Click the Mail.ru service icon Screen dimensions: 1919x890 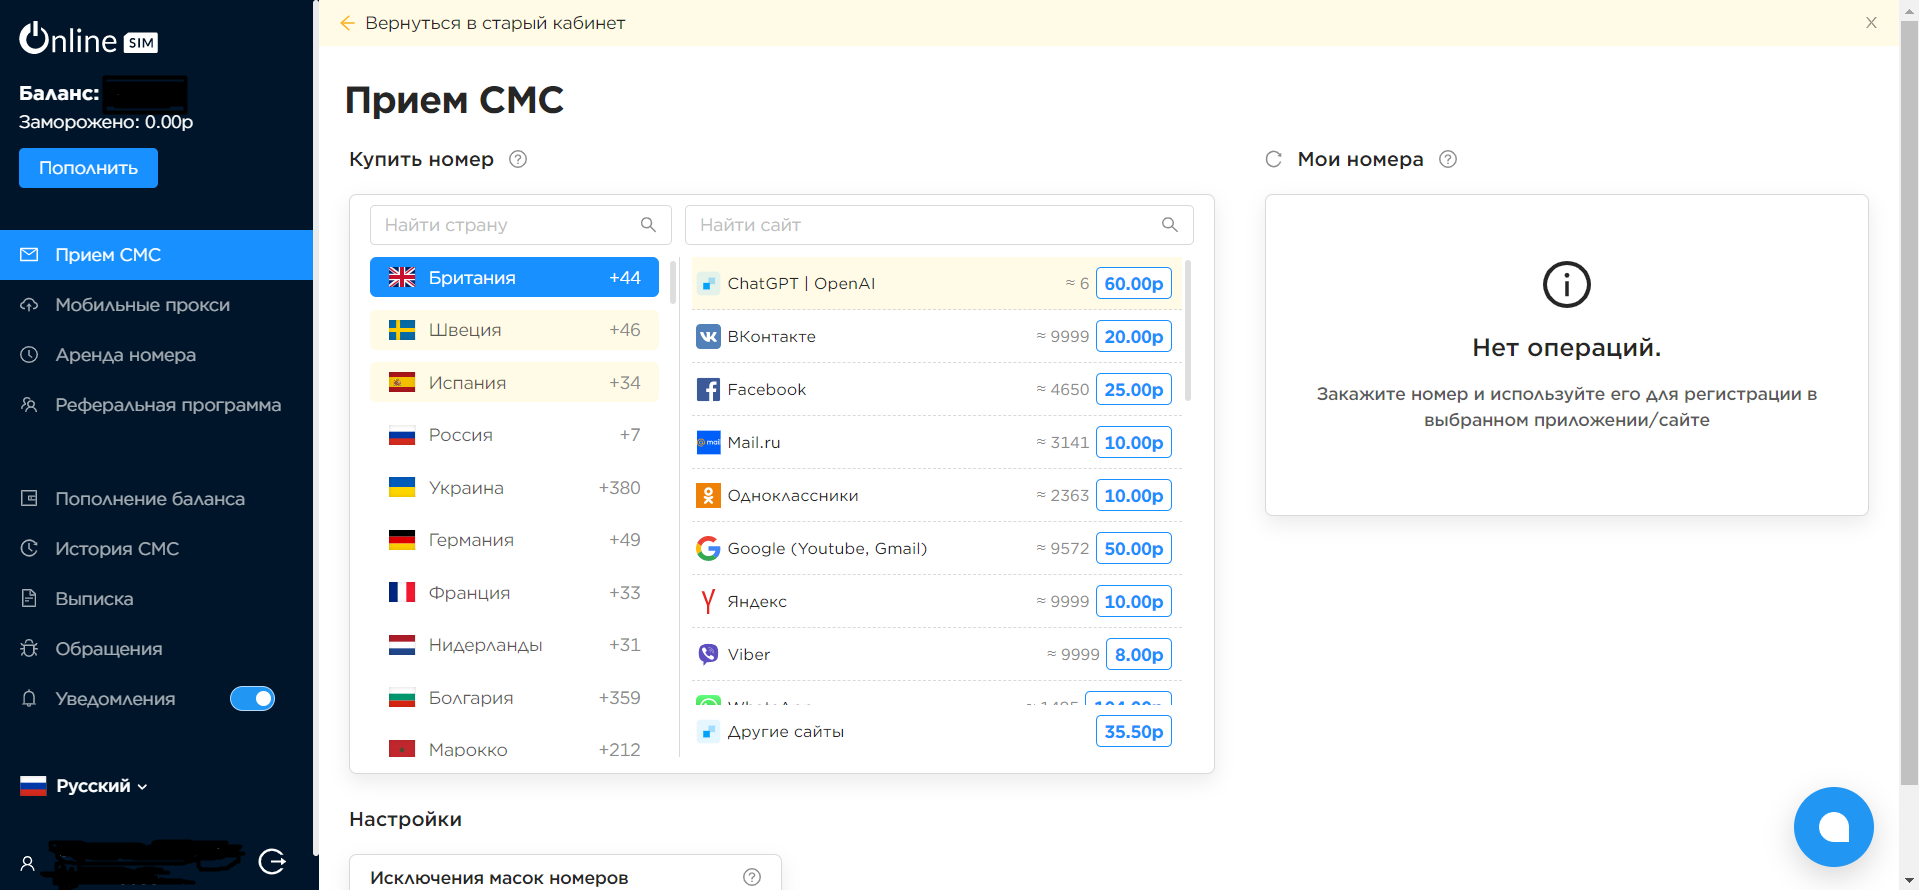pos(708,443)
